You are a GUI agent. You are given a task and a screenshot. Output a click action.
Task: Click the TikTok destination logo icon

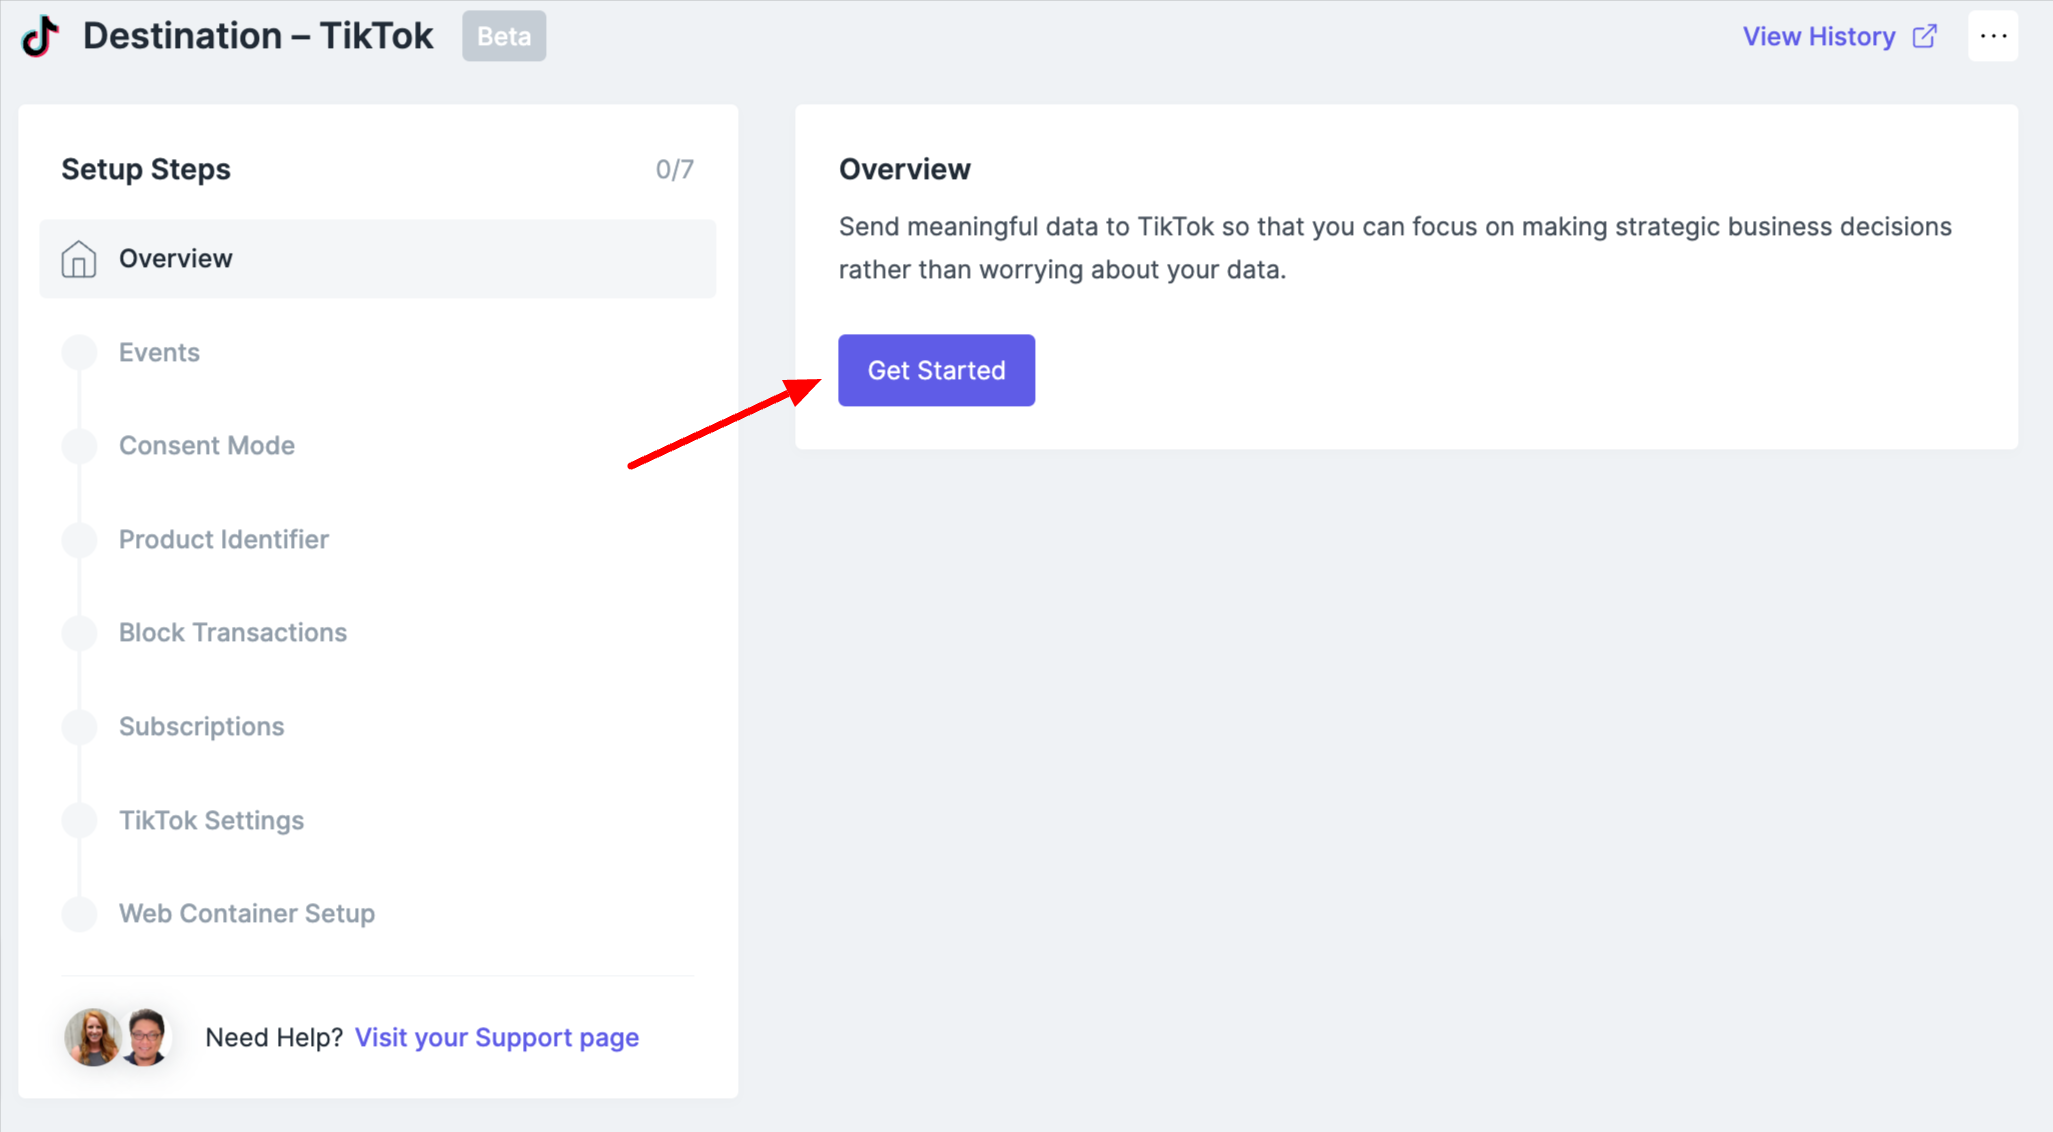38,36
